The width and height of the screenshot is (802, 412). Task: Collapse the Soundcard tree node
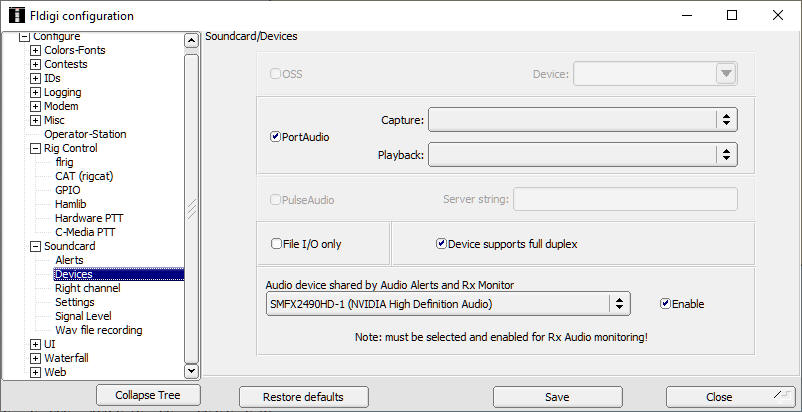[x=36, y=246]
